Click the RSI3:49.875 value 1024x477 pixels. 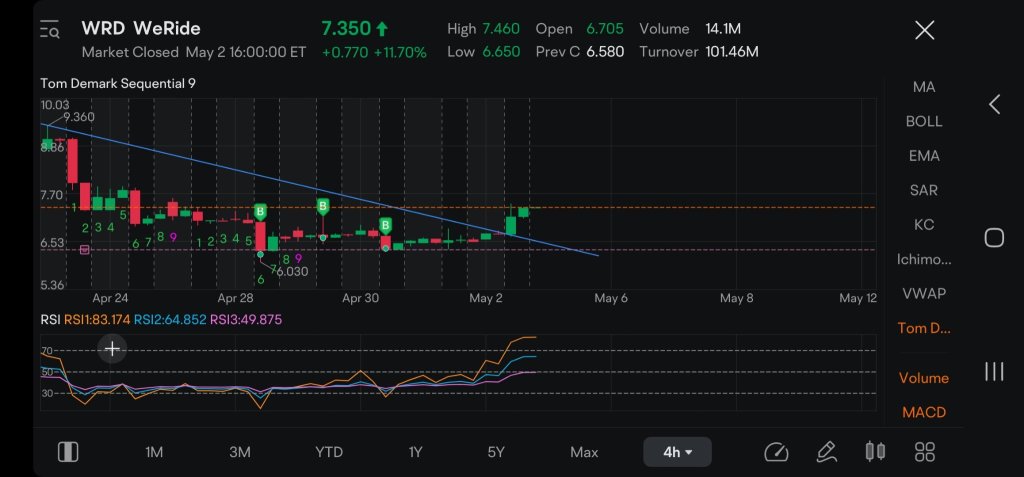tap(246, 320)
